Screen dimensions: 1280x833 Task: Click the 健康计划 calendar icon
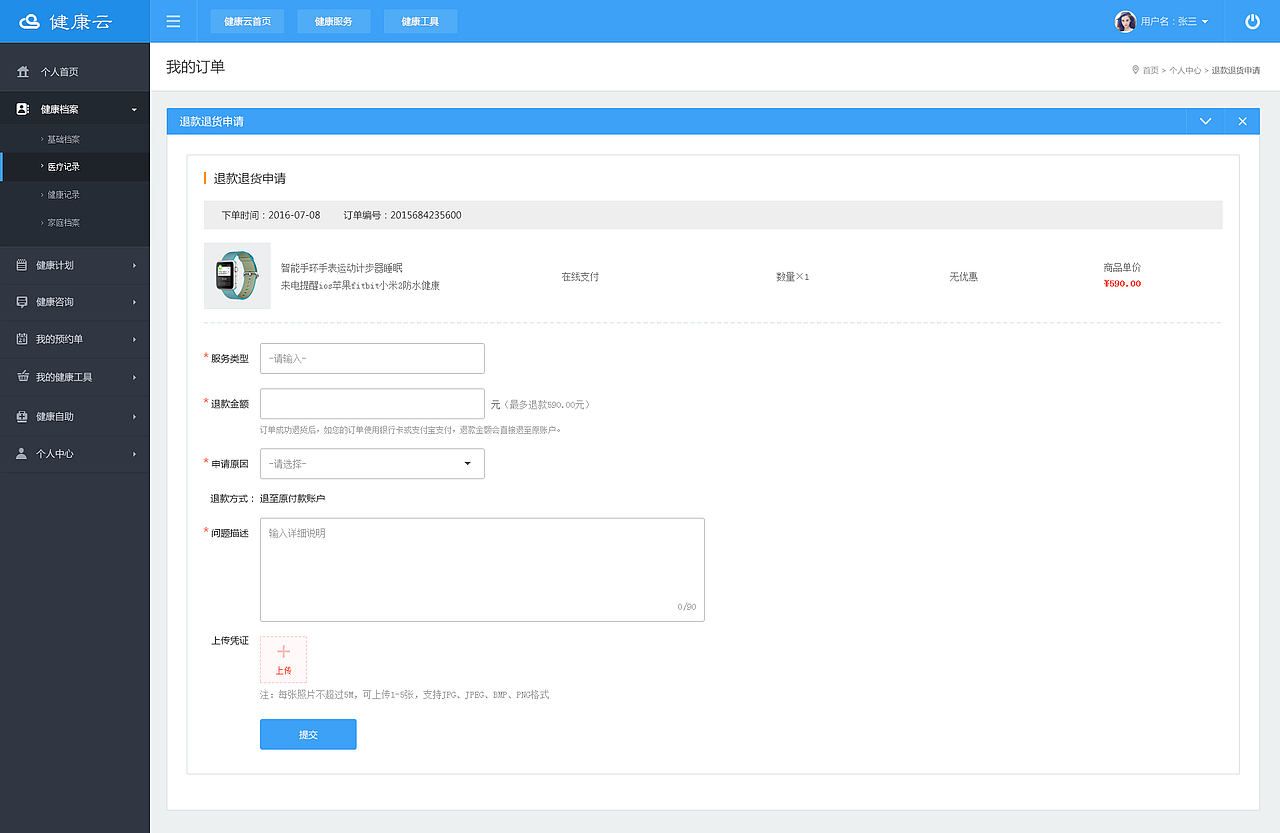[22, 265]
